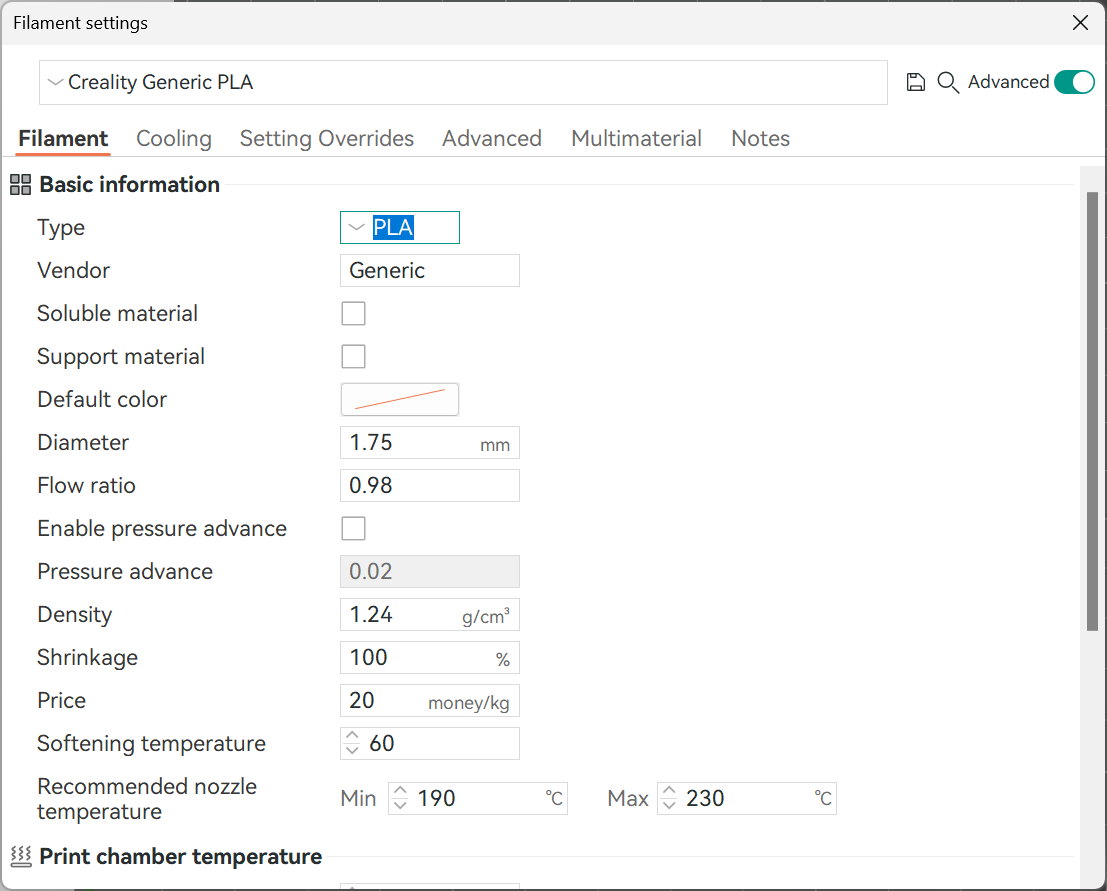Viewport: 1107px width, 891px height.
Task: Click the highlighted PLA type text
Action: pos(393,227)
